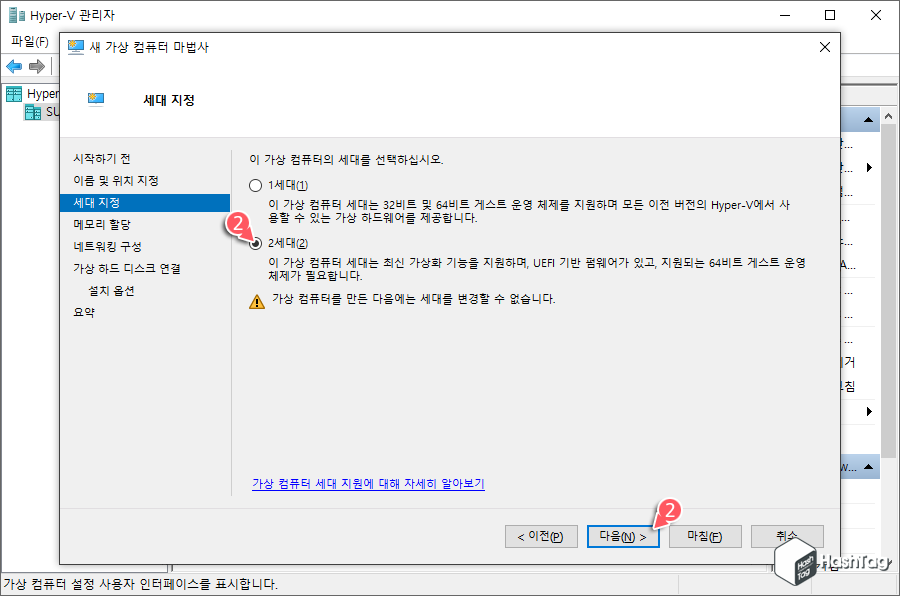Click the 이 가상 컴퓨터의 세대를 선택하십시오 text
The height and width of the screenshot is (596, 900).
point(346,160)
